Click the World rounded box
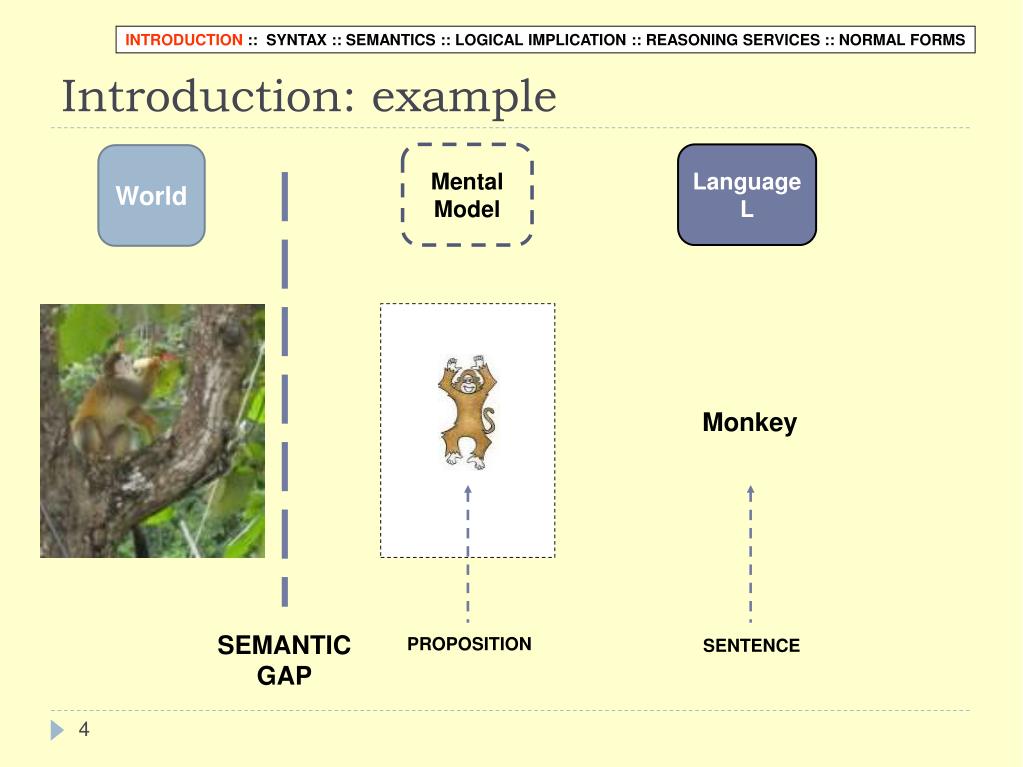Image resolution: width=1023 pixels, height=767 pixels. 151,196
